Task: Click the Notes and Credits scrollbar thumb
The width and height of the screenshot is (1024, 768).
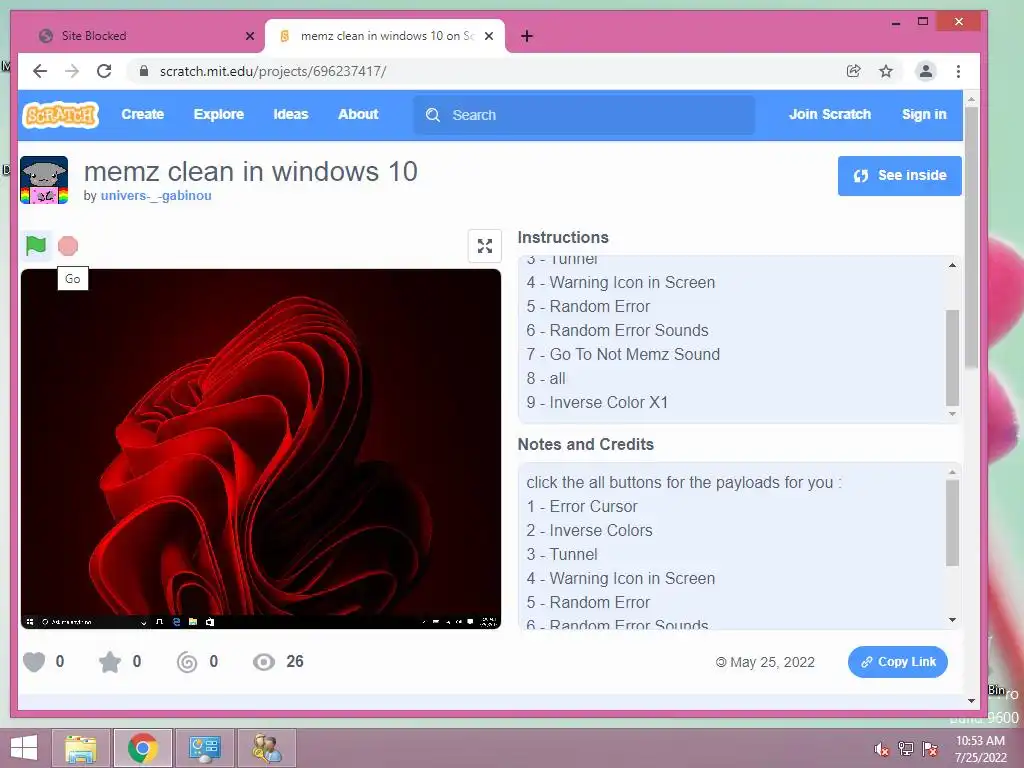Action: pyautogui.click(x=952, y=523)
